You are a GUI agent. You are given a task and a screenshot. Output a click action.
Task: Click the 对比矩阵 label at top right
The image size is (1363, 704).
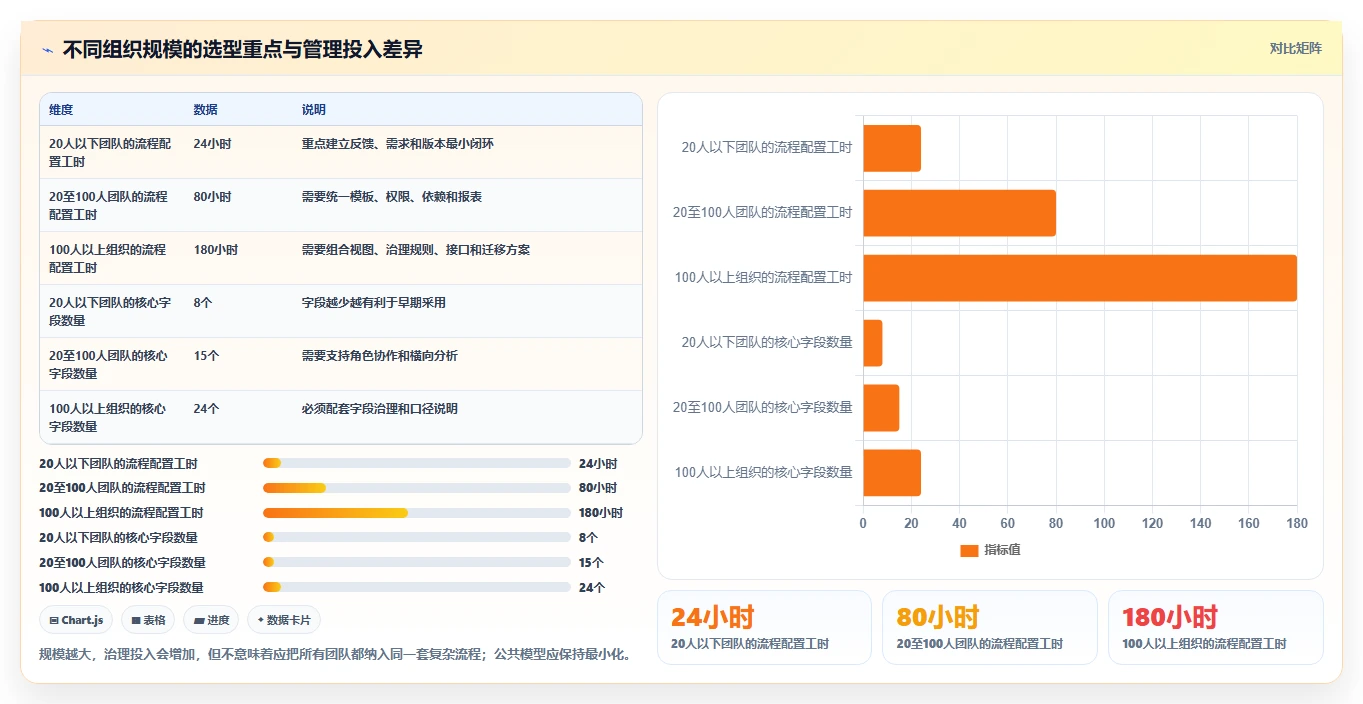(x=1295, y=48)
